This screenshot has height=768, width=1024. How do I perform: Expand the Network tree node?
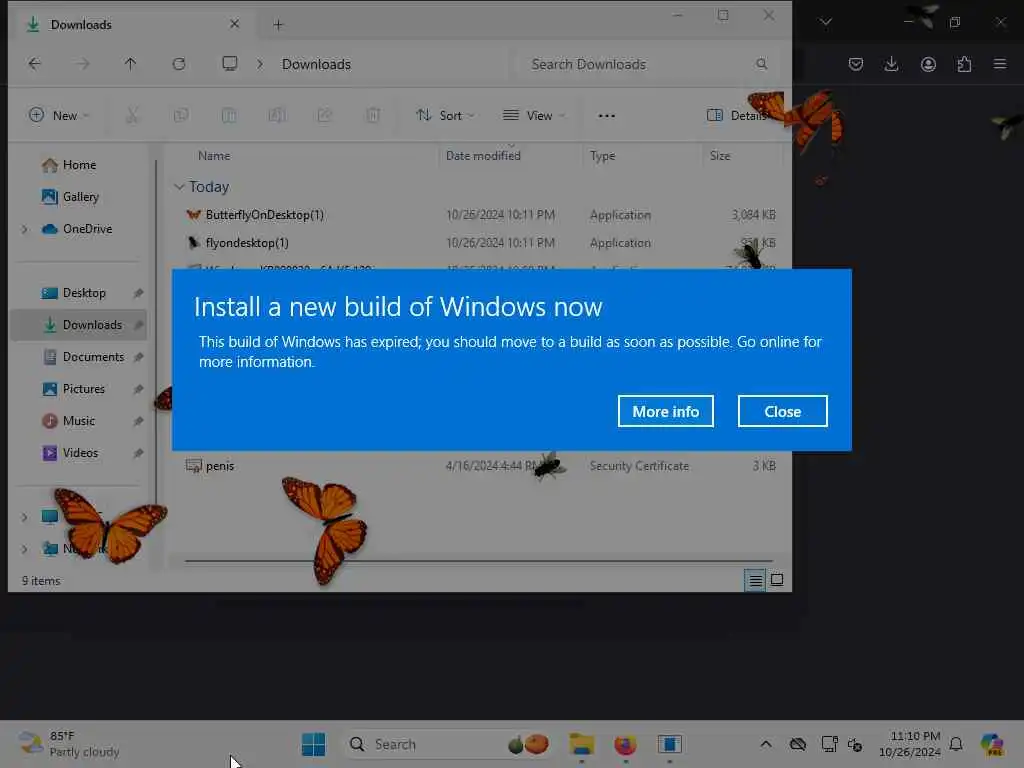point(25,549)
